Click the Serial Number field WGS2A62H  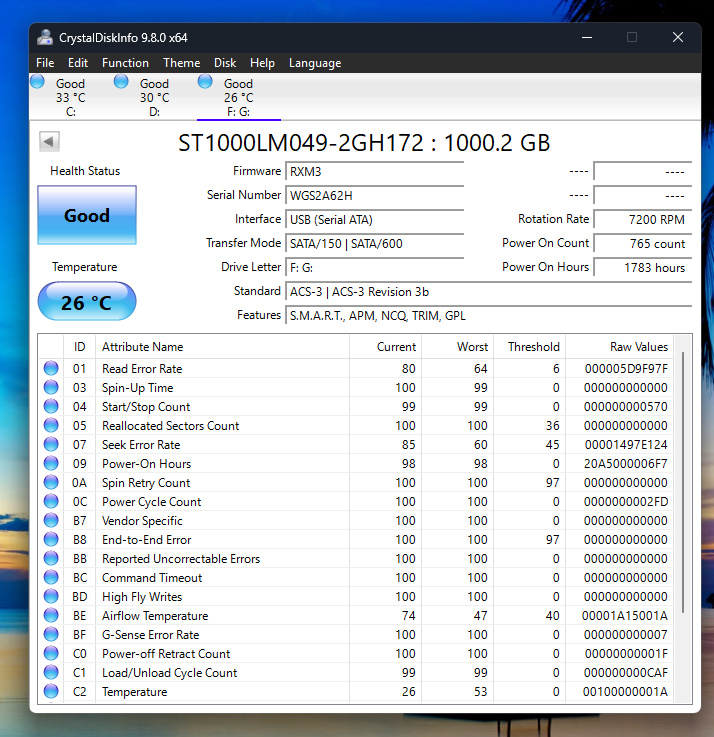tap(375, 196)
